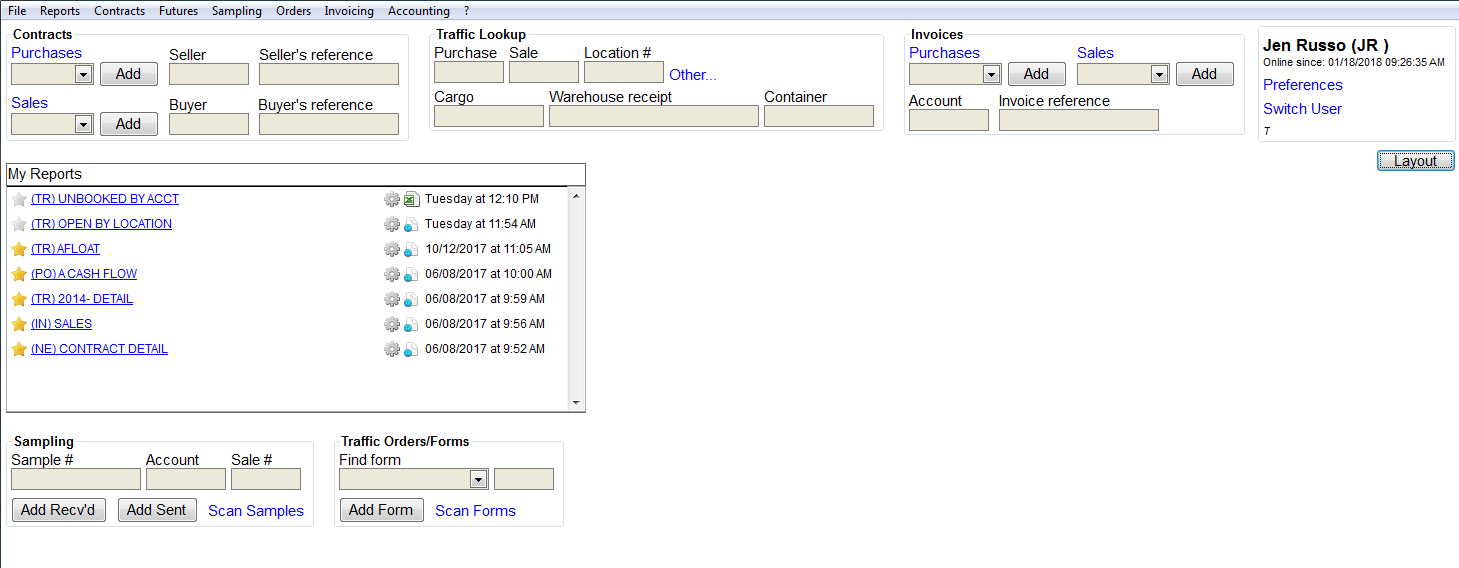Viewport: 1459px width, 568px height.
Task: Open settings gear for OPEN BY LOCATION report
Action: coord(392,224)
